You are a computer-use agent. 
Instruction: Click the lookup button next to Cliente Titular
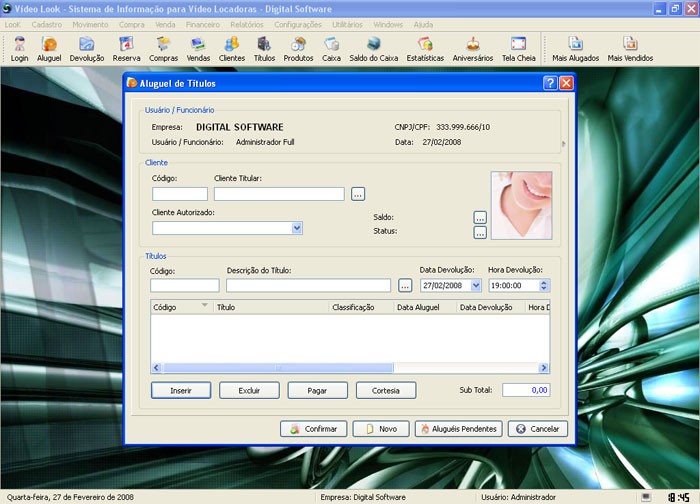[x=358, y=194]
